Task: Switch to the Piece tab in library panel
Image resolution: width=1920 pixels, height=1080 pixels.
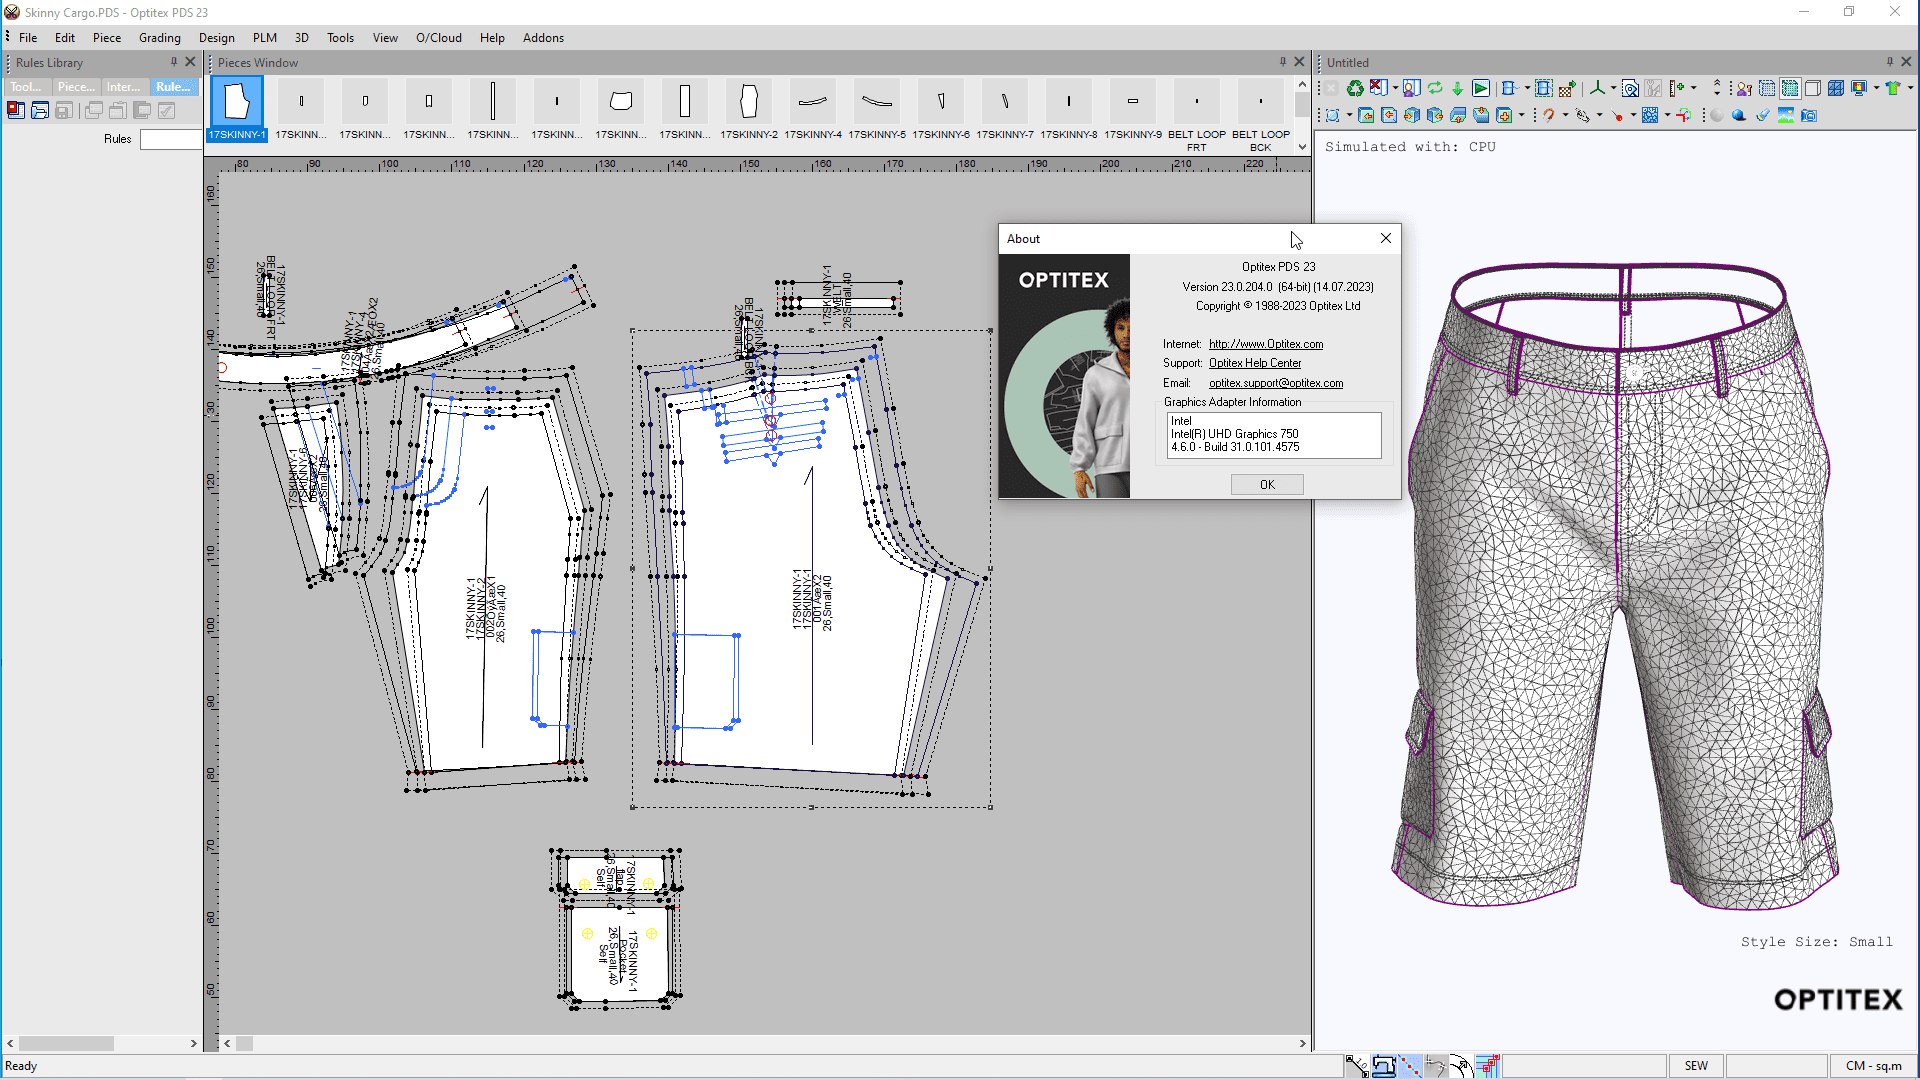Action: tap(76, 87)
